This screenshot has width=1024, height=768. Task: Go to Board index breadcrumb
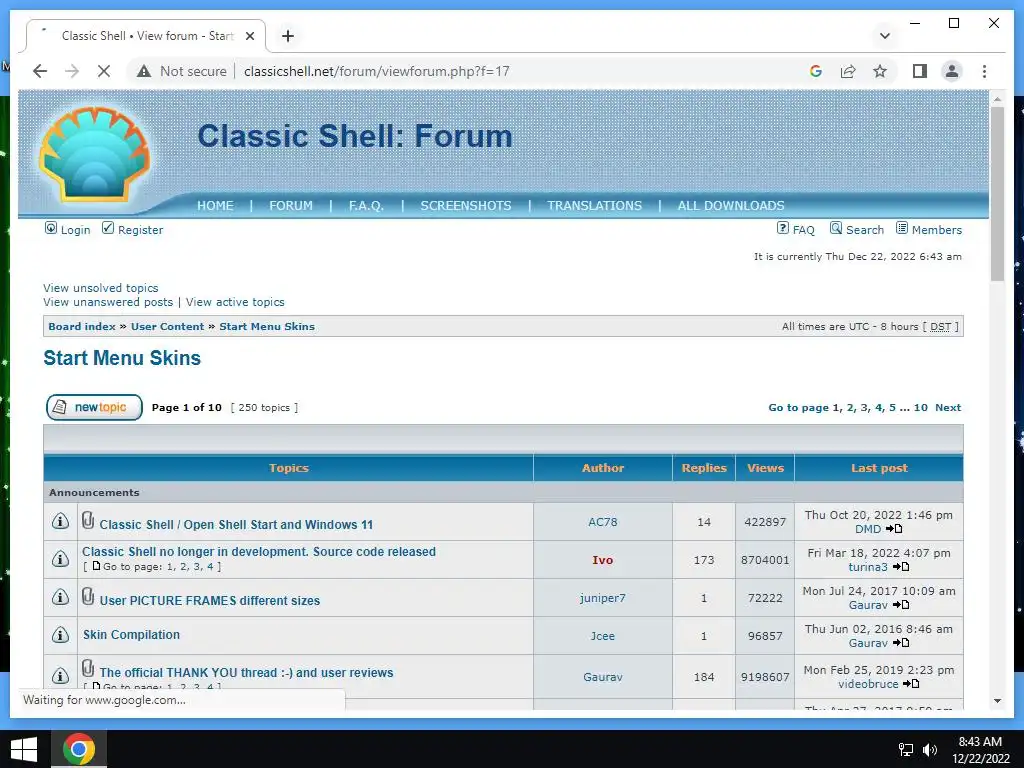82,327
